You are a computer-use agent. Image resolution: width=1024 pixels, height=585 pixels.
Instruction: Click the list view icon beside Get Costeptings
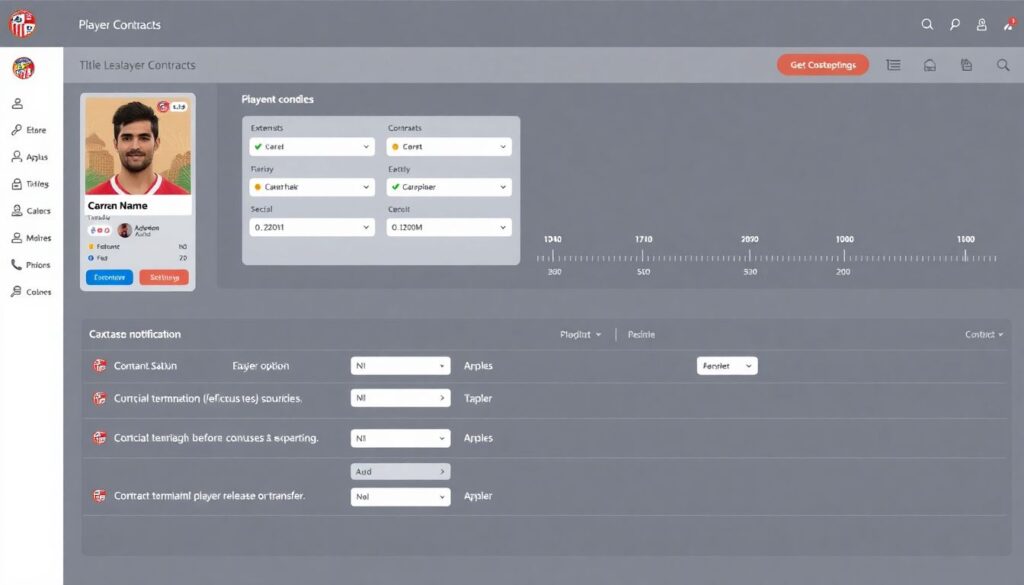893,65
